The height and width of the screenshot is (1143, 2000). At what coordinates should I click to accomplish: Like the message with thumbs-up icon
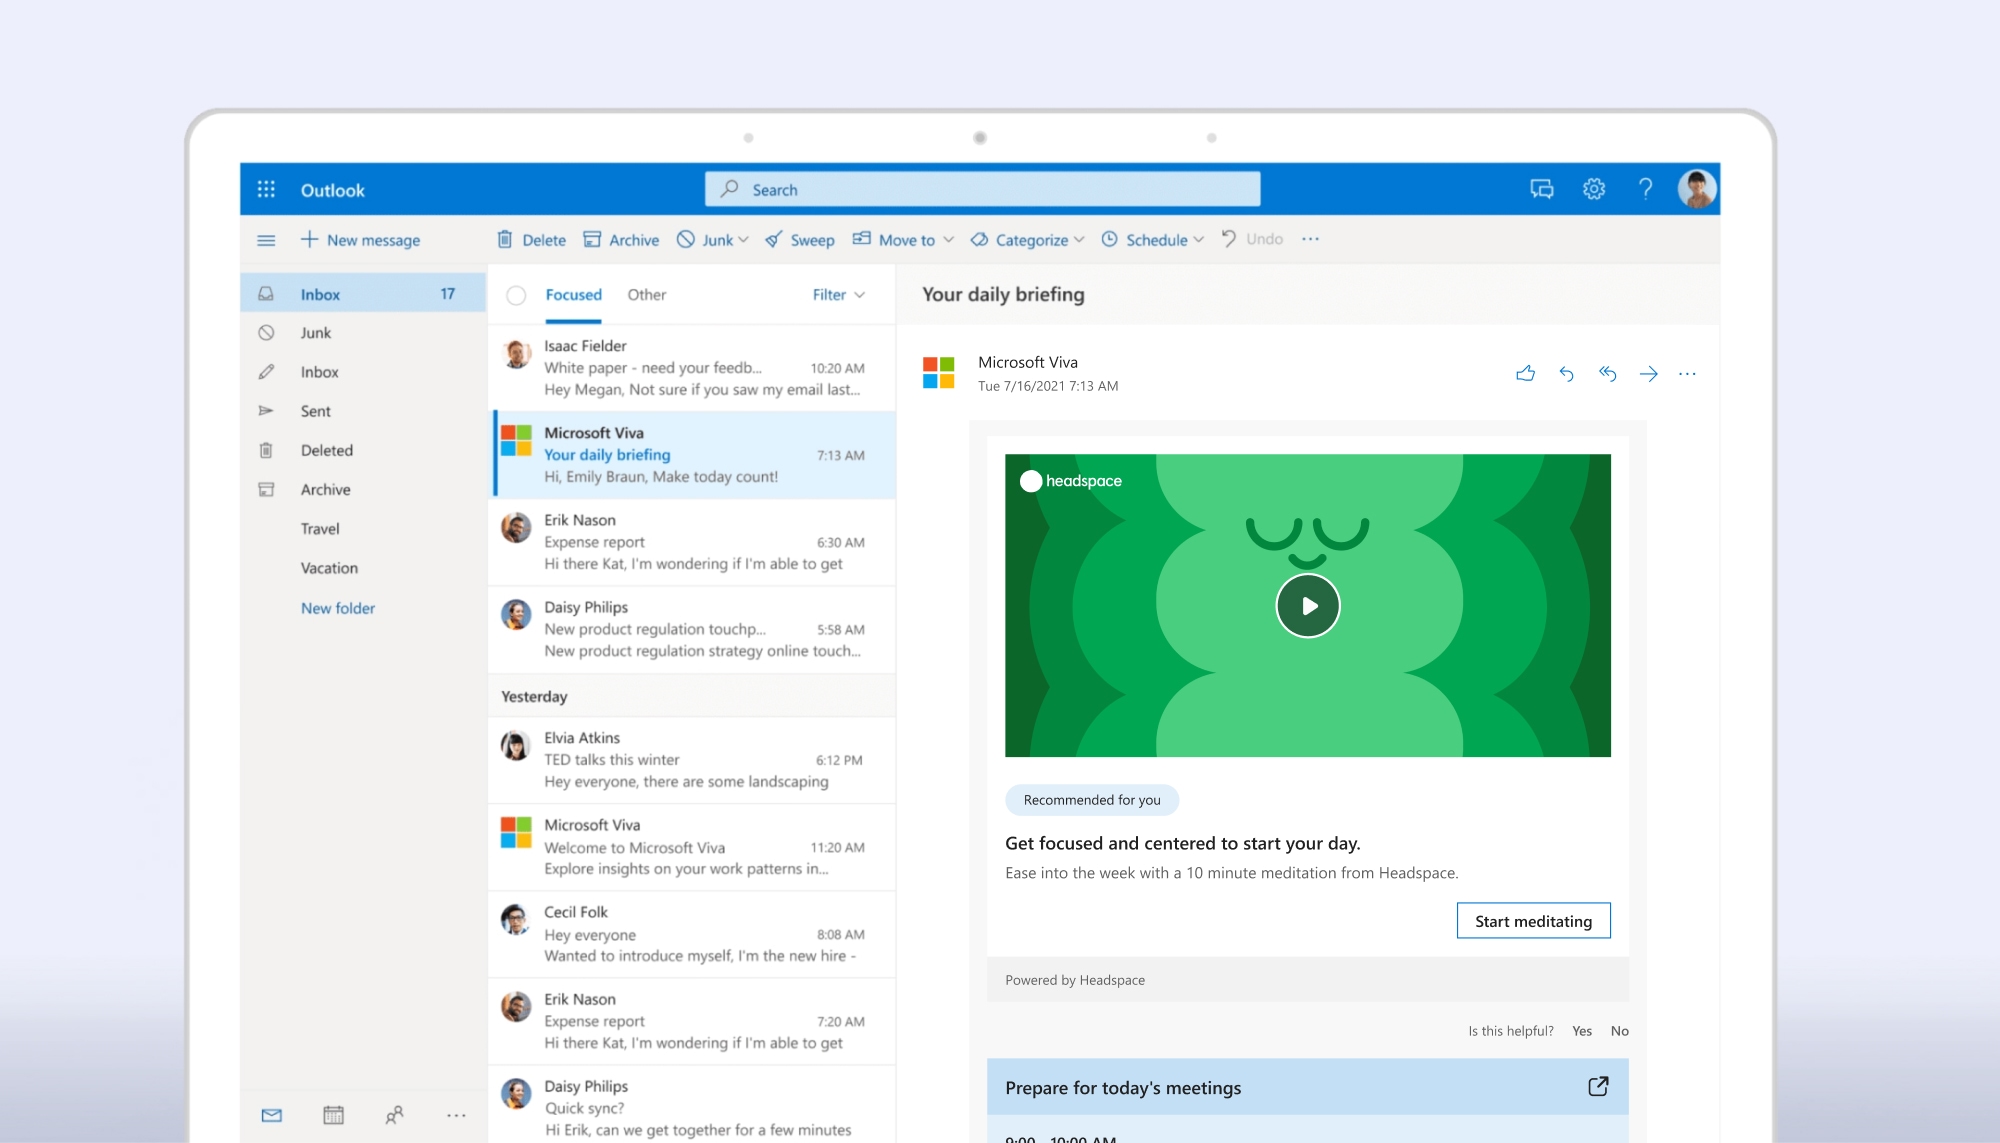(1525, 374)
